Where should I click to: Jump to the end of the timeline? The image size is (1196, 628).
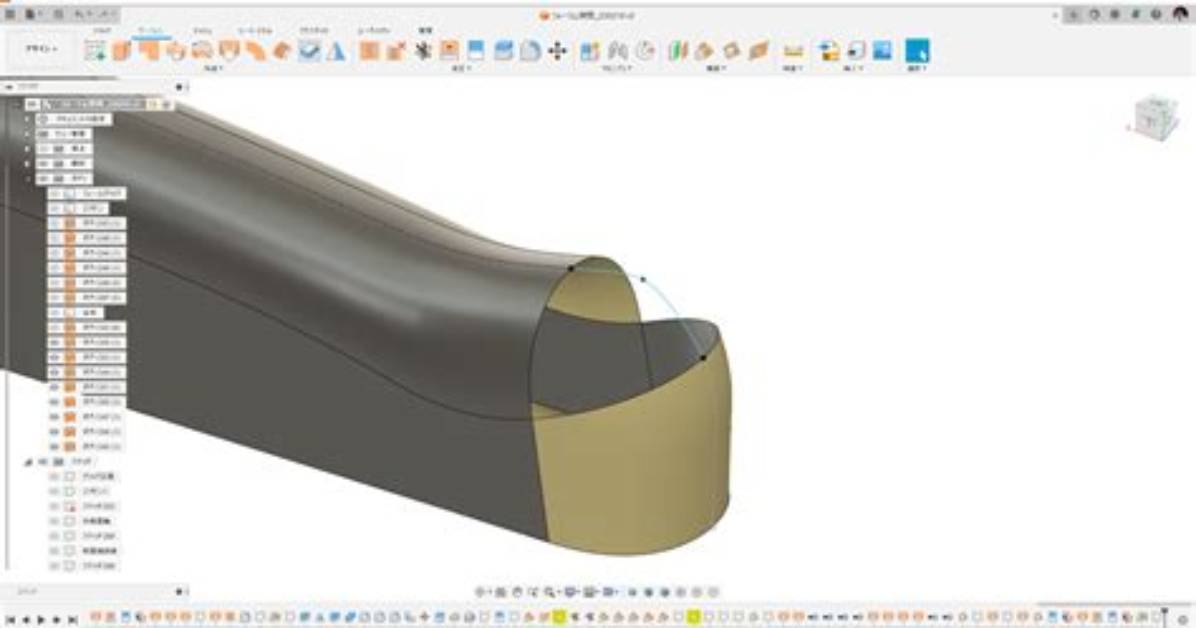tap(72, 620)
